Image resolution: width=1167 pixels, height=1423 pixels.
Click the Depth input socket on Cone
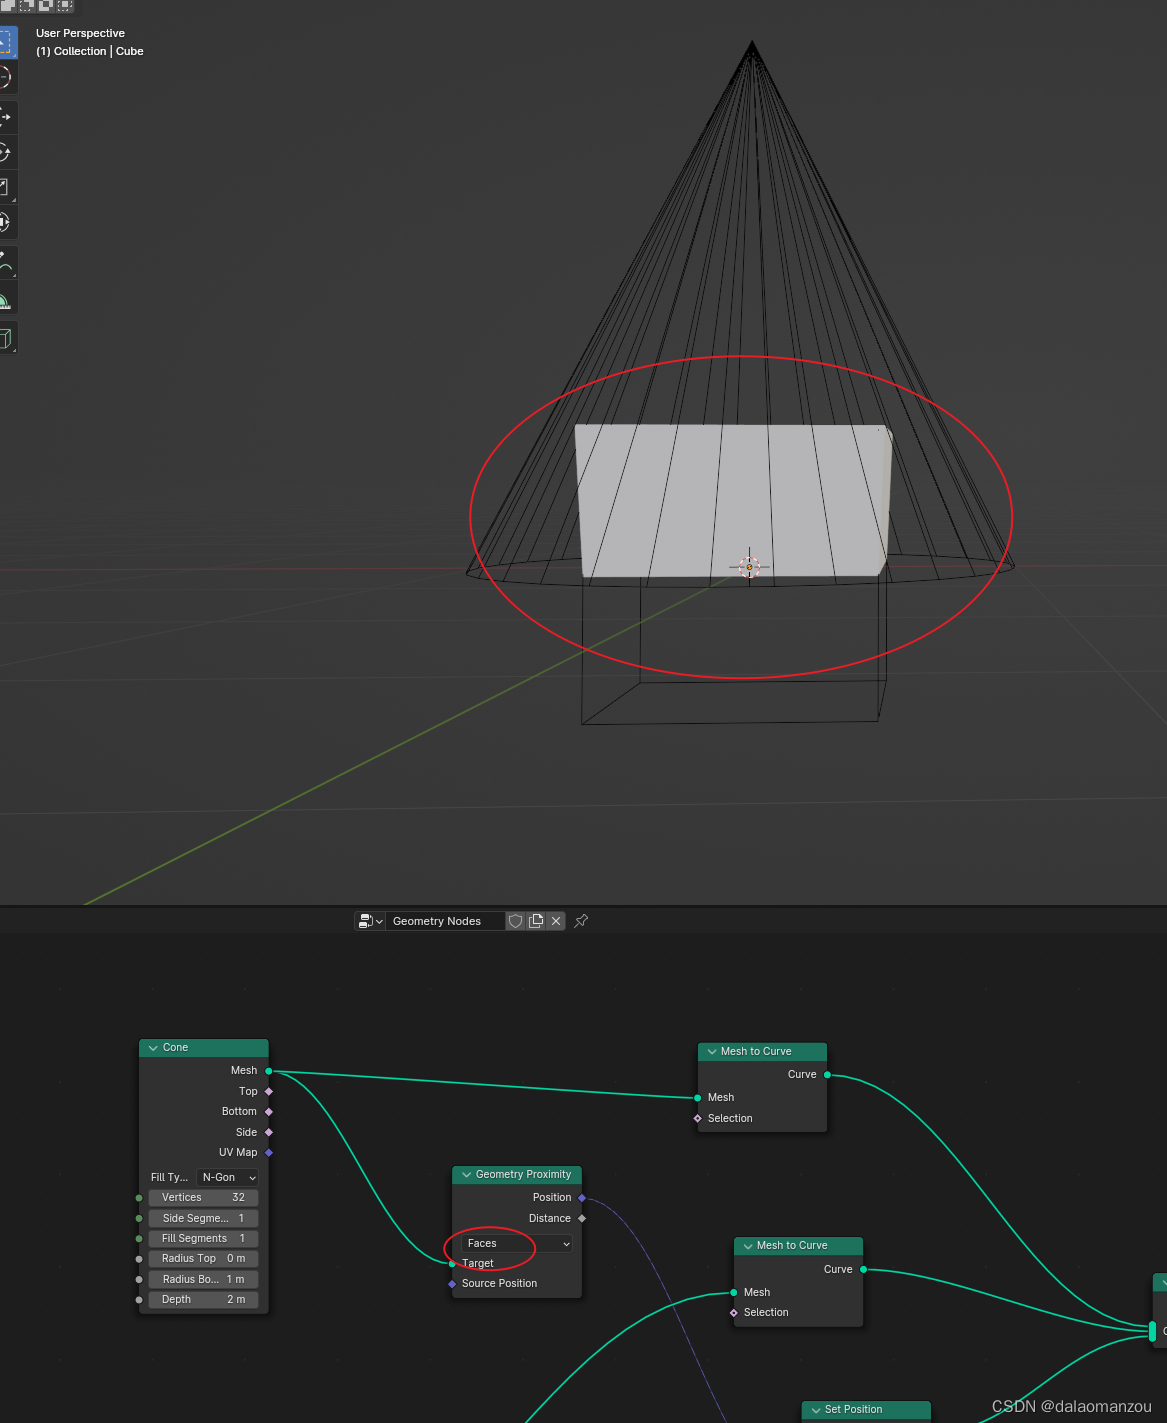coord(139,1300)
